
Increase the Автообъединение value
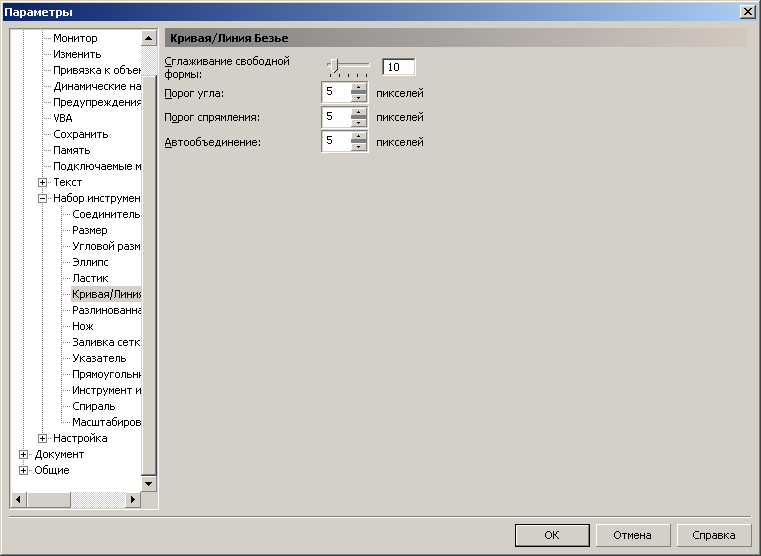(359, 136)
